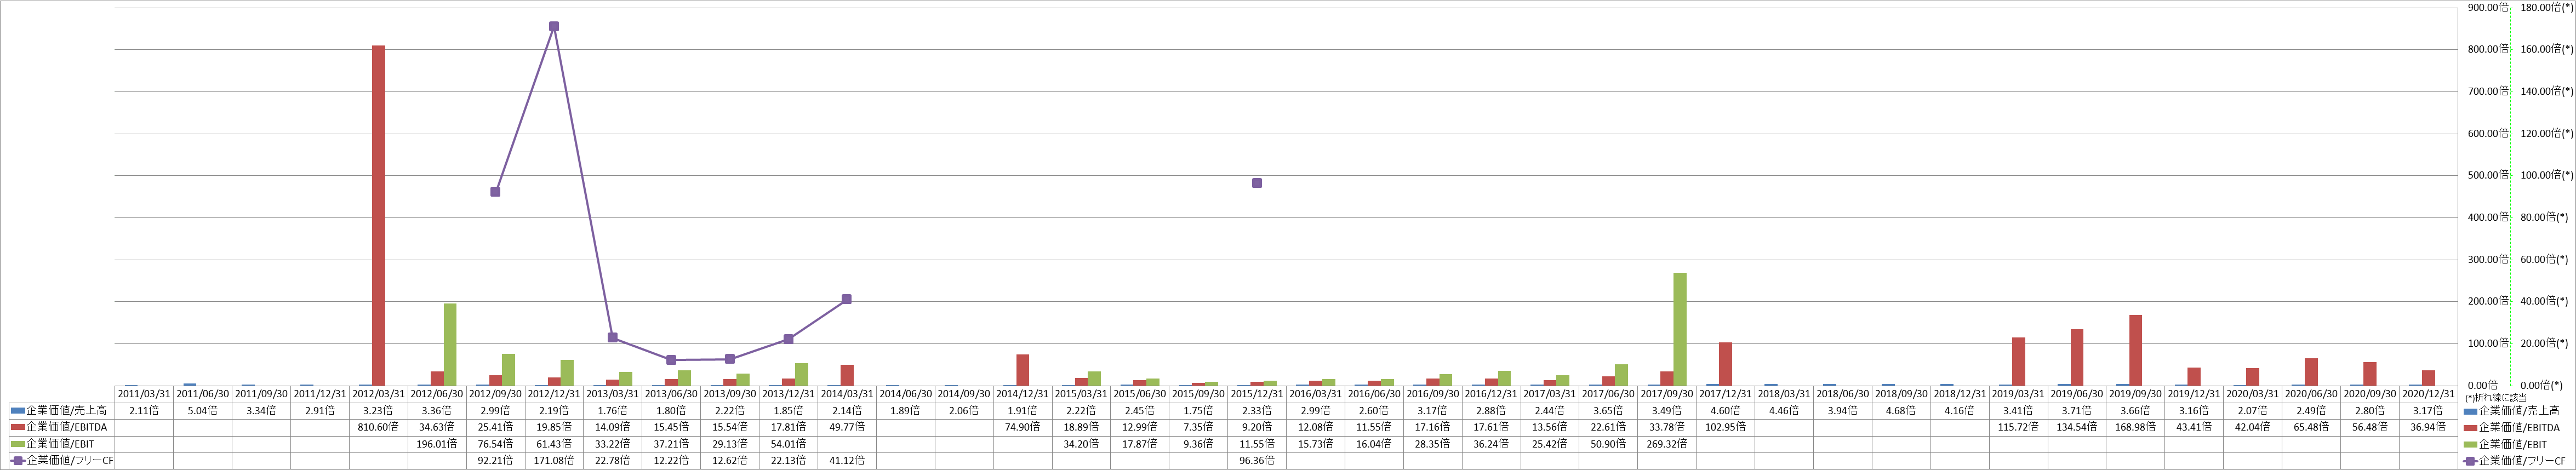This screenshot has width=2576, height=470.
Task: Click the 49.77倍 EBITDA cell
Action: click(847, 427)
